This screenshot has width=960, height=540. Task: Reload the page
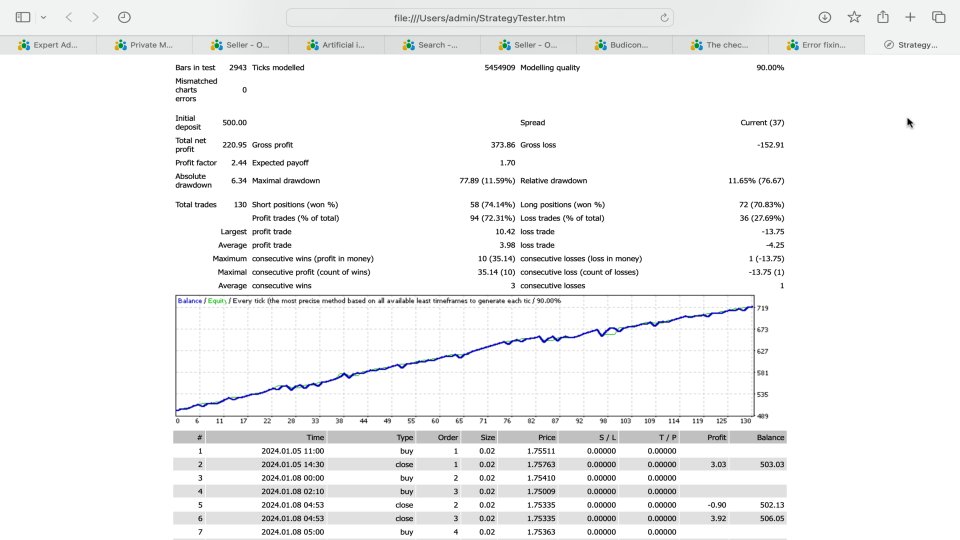coord(664,18)
